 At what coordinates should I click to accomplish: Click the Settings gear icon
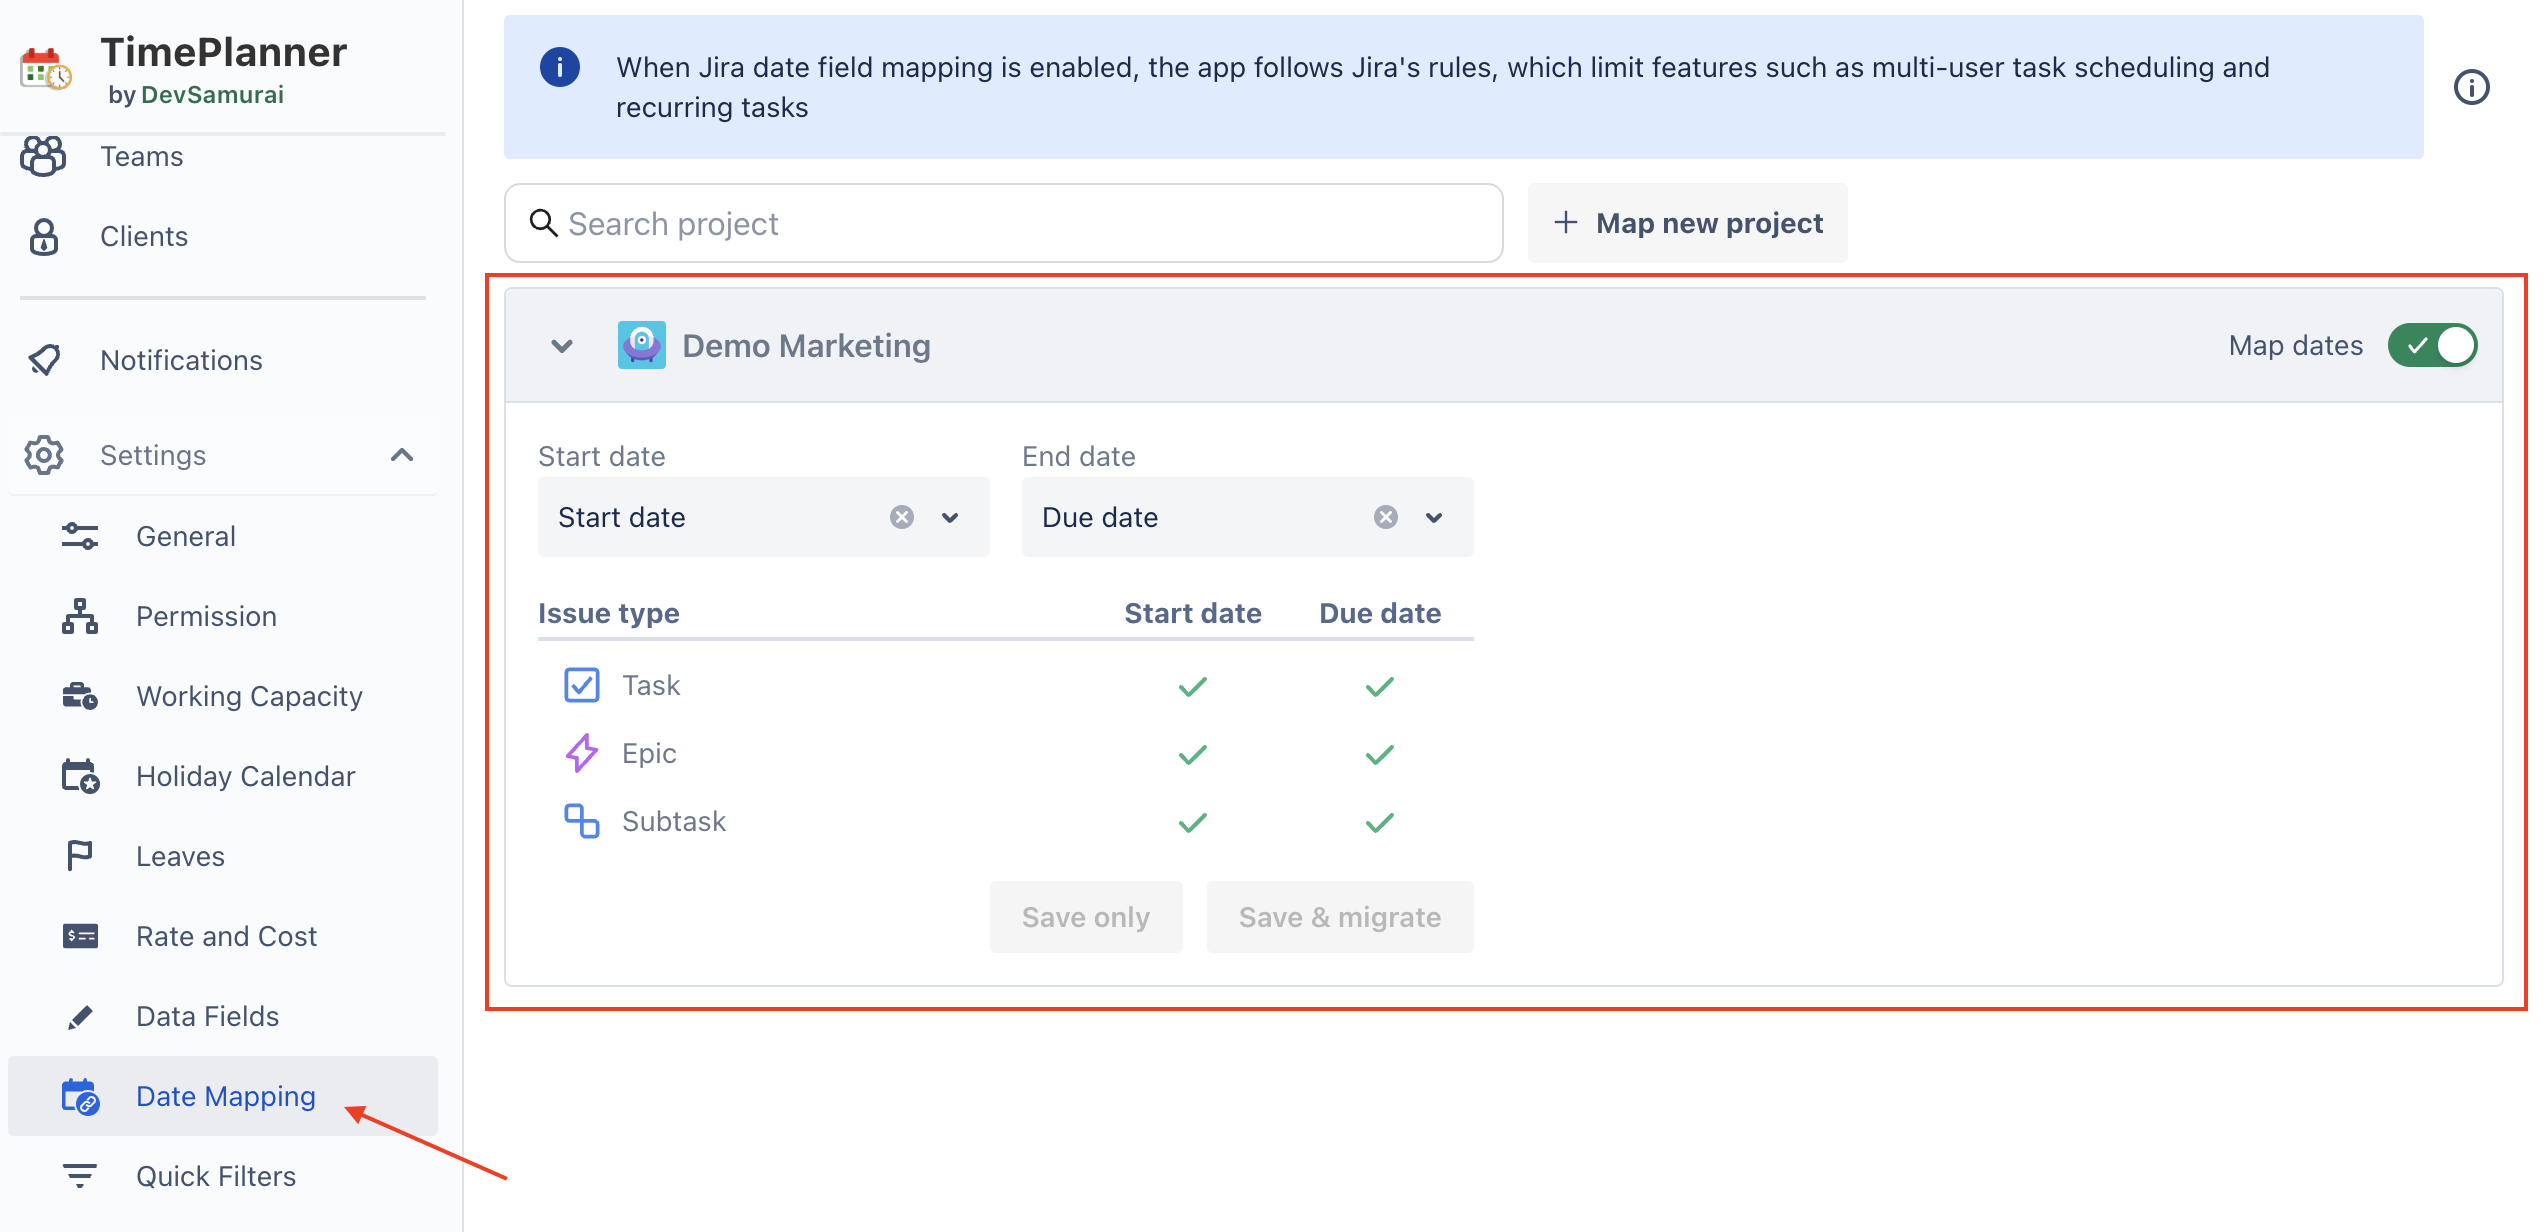tap(44, 455)
